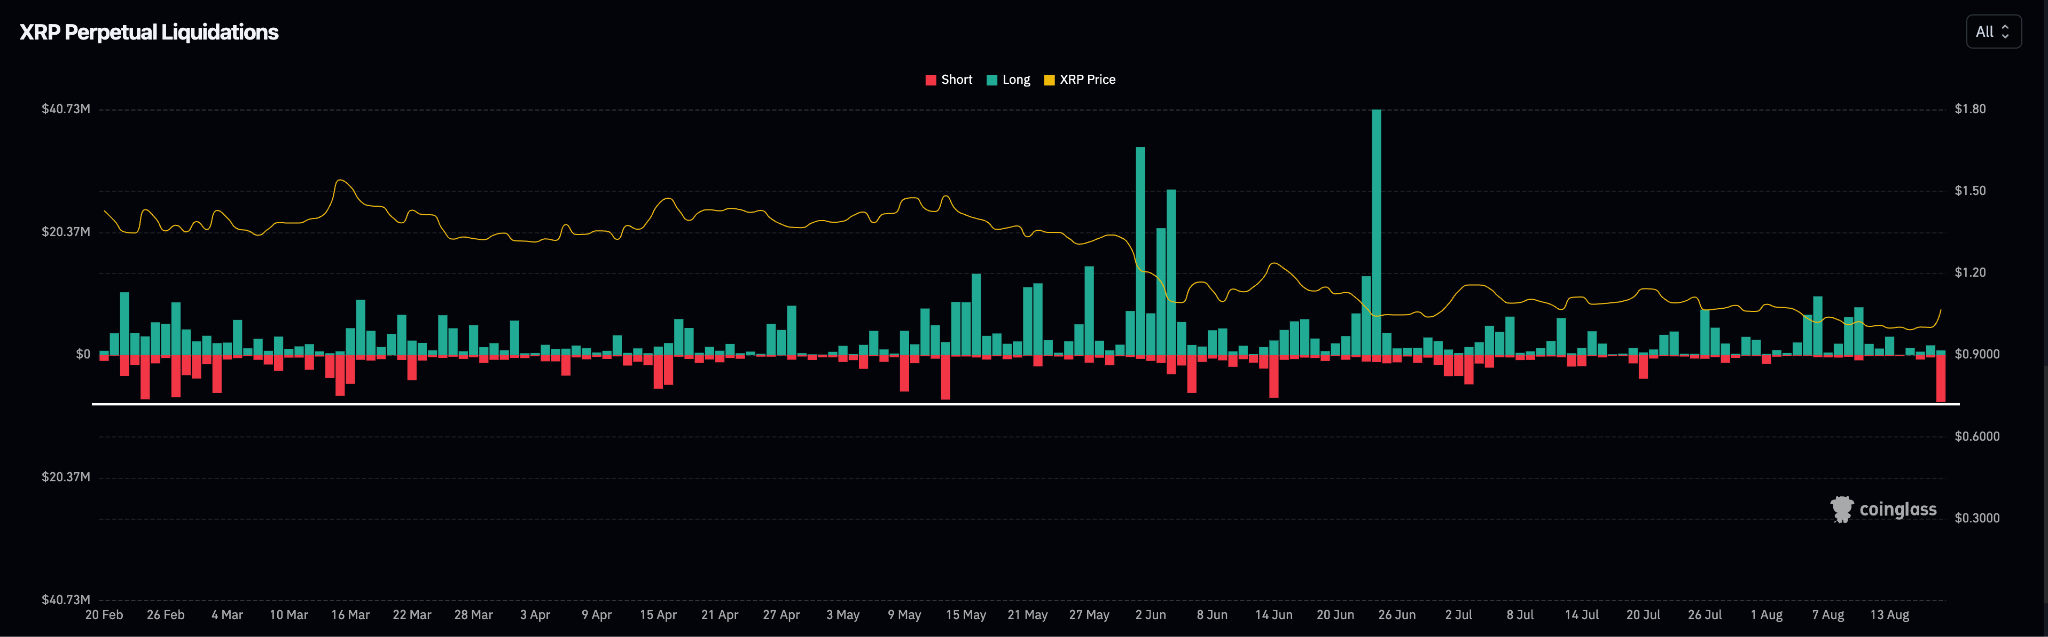Click the 26 Jul x-axis label

pos(1705,615)
